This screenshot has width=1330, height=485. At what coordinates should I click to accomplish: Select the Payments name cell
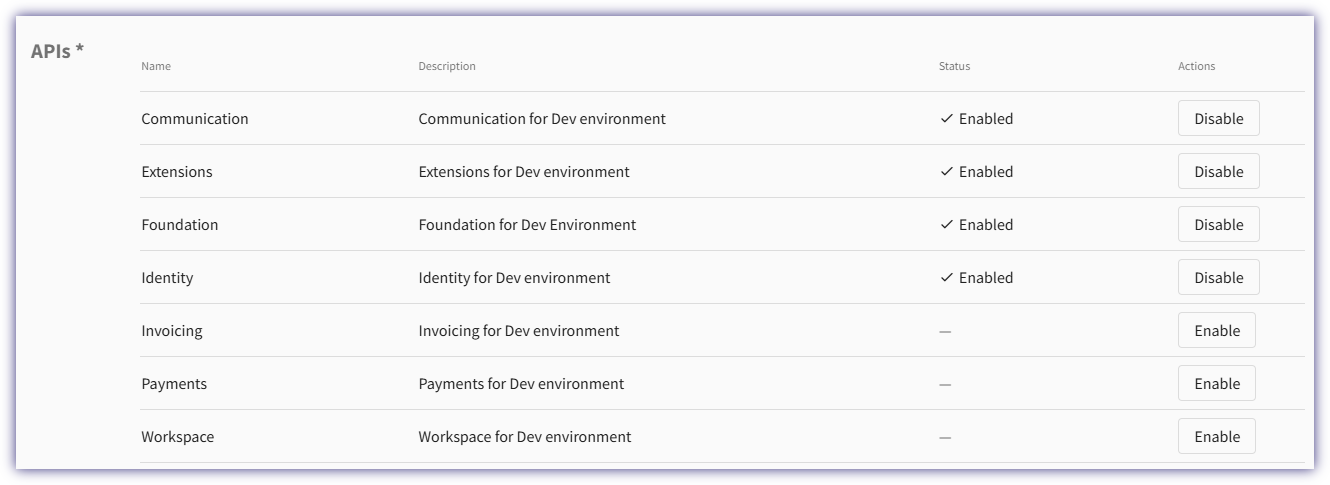tap(174, 383)
